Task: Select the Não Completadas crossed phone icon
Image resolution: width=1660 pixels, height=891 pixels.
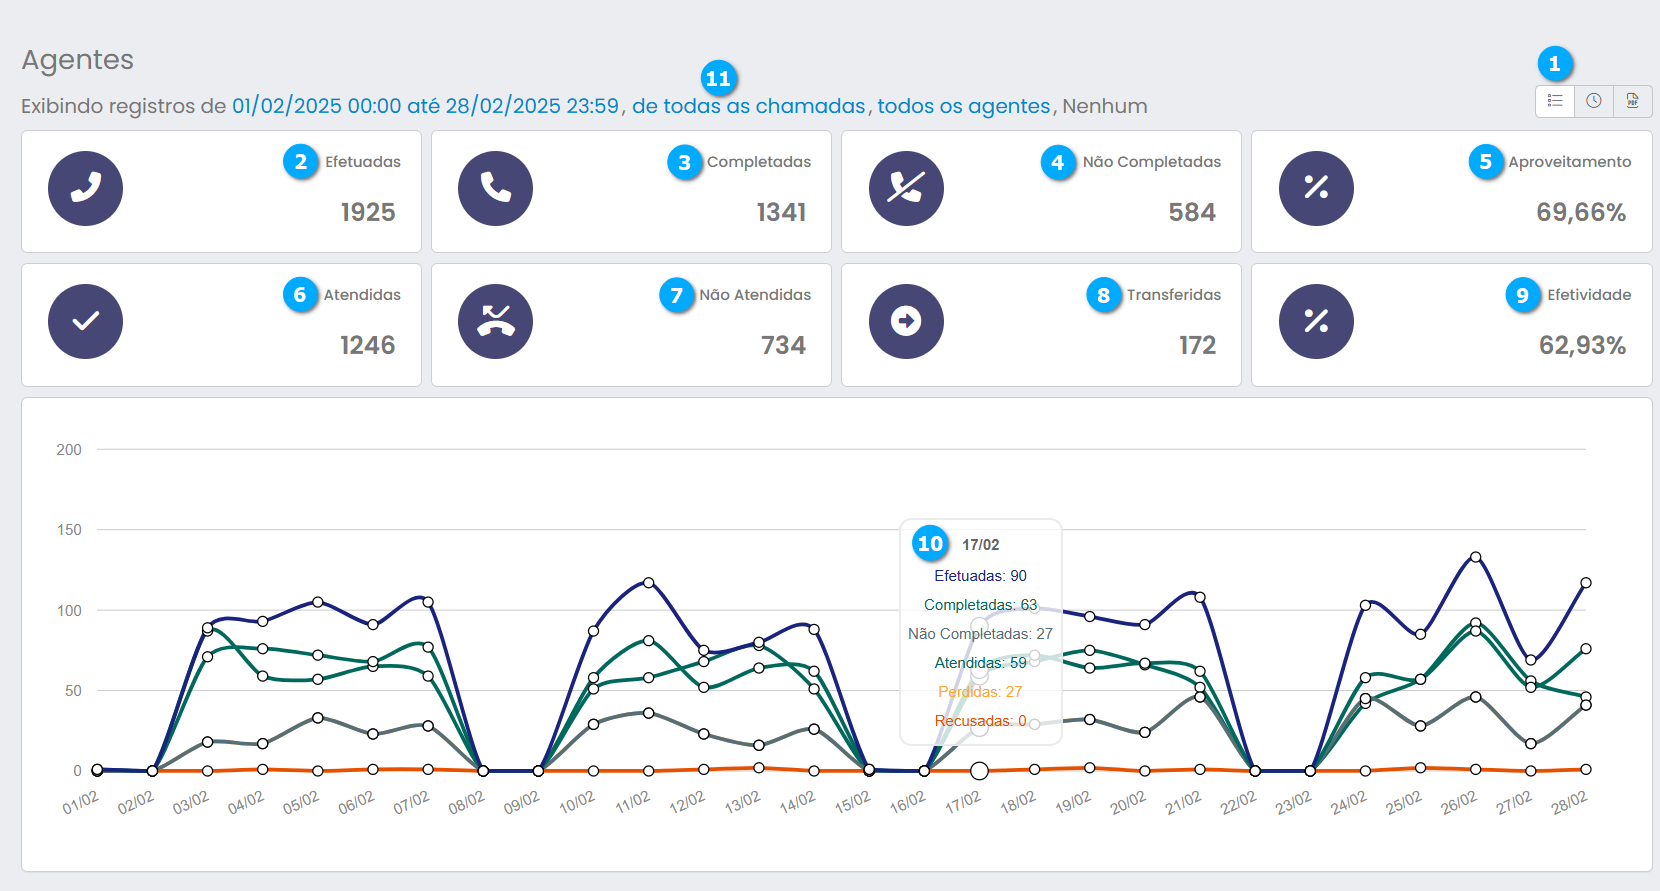Action: tap(906, 189)
